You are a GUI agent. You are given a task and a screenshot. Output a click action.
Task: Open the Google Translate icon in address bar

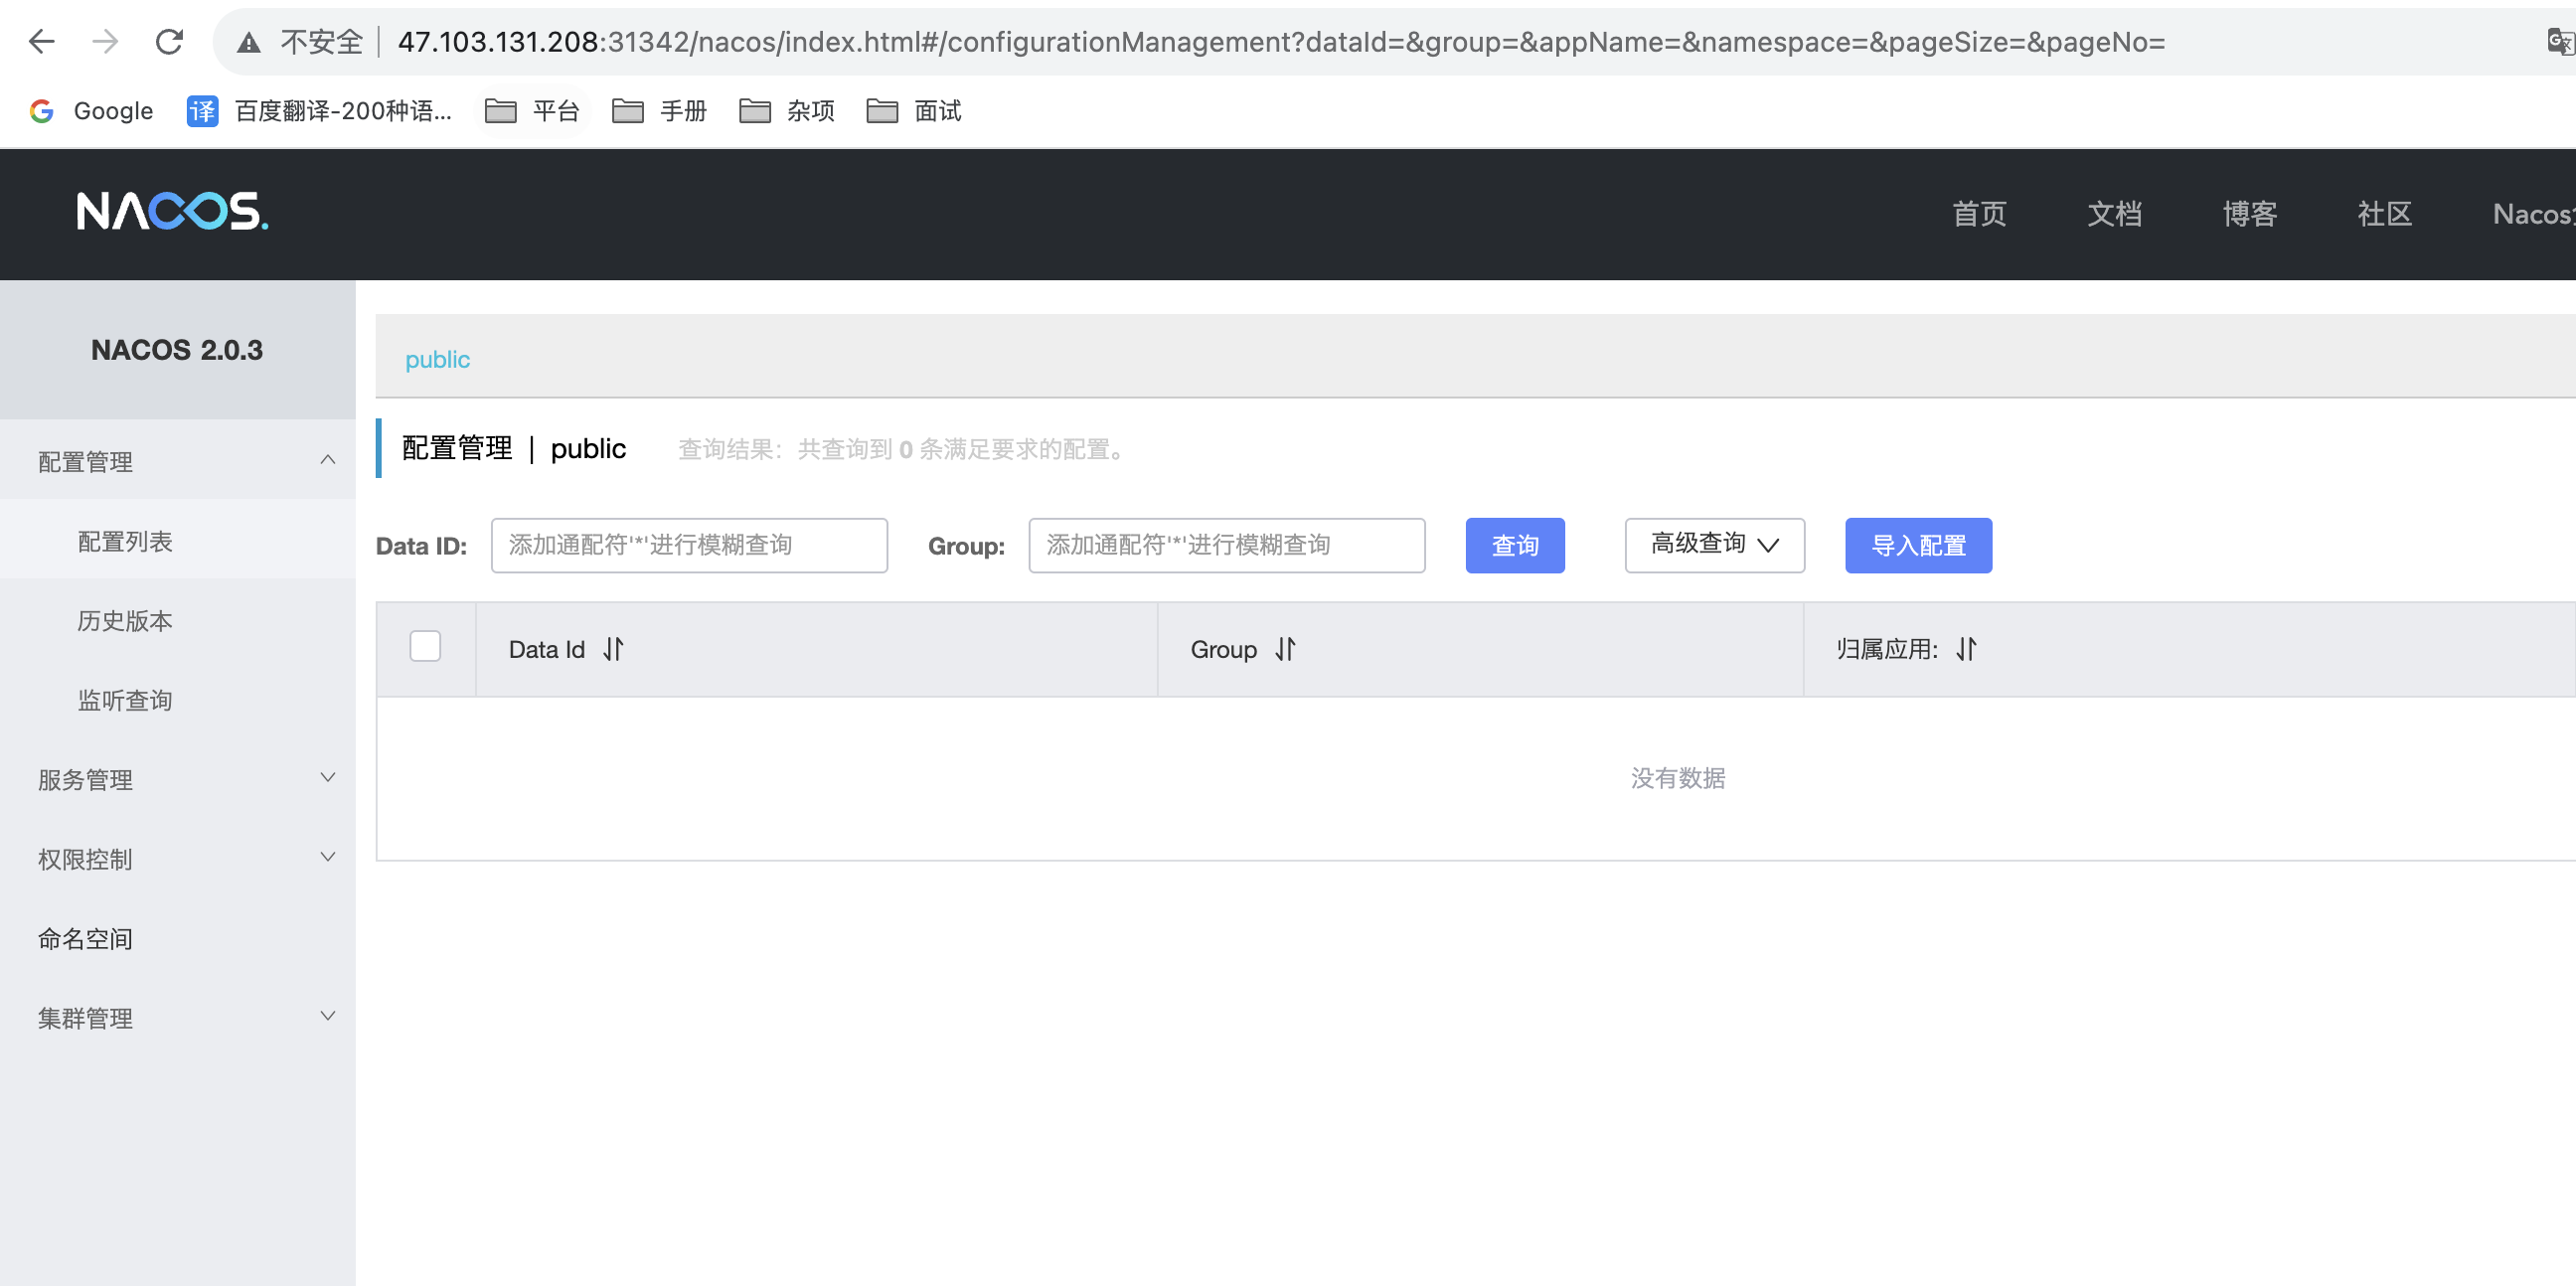(2561, 41)
